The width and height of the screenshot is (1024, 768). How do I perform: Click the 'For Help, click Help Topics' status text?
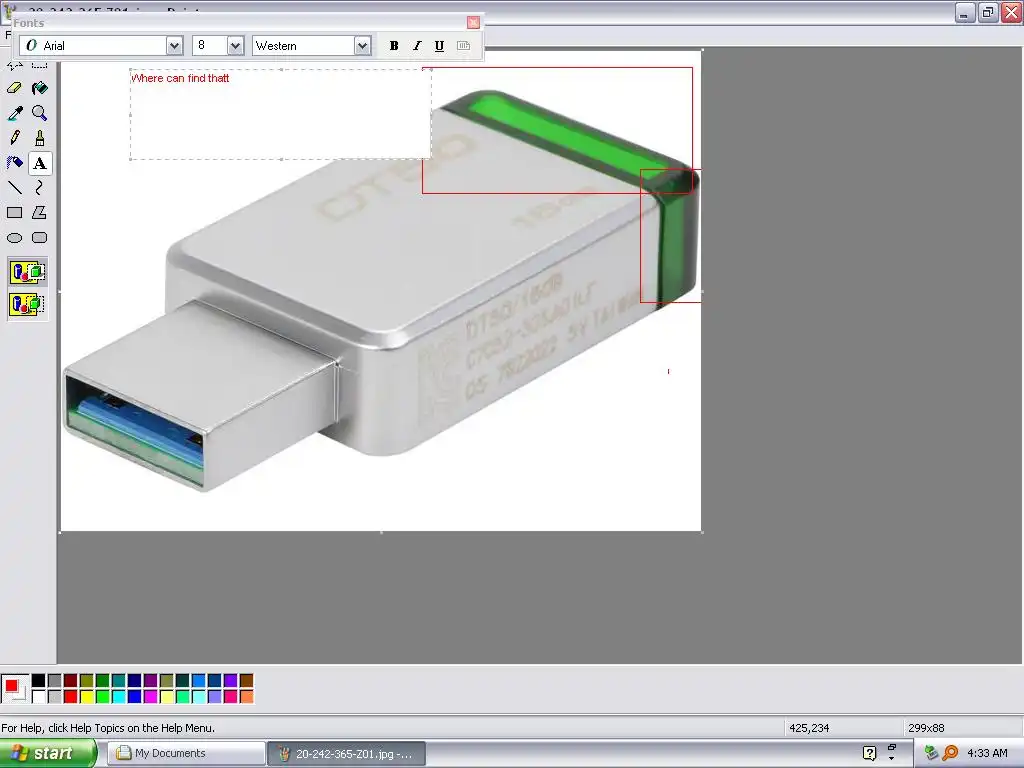coord(108,728)
